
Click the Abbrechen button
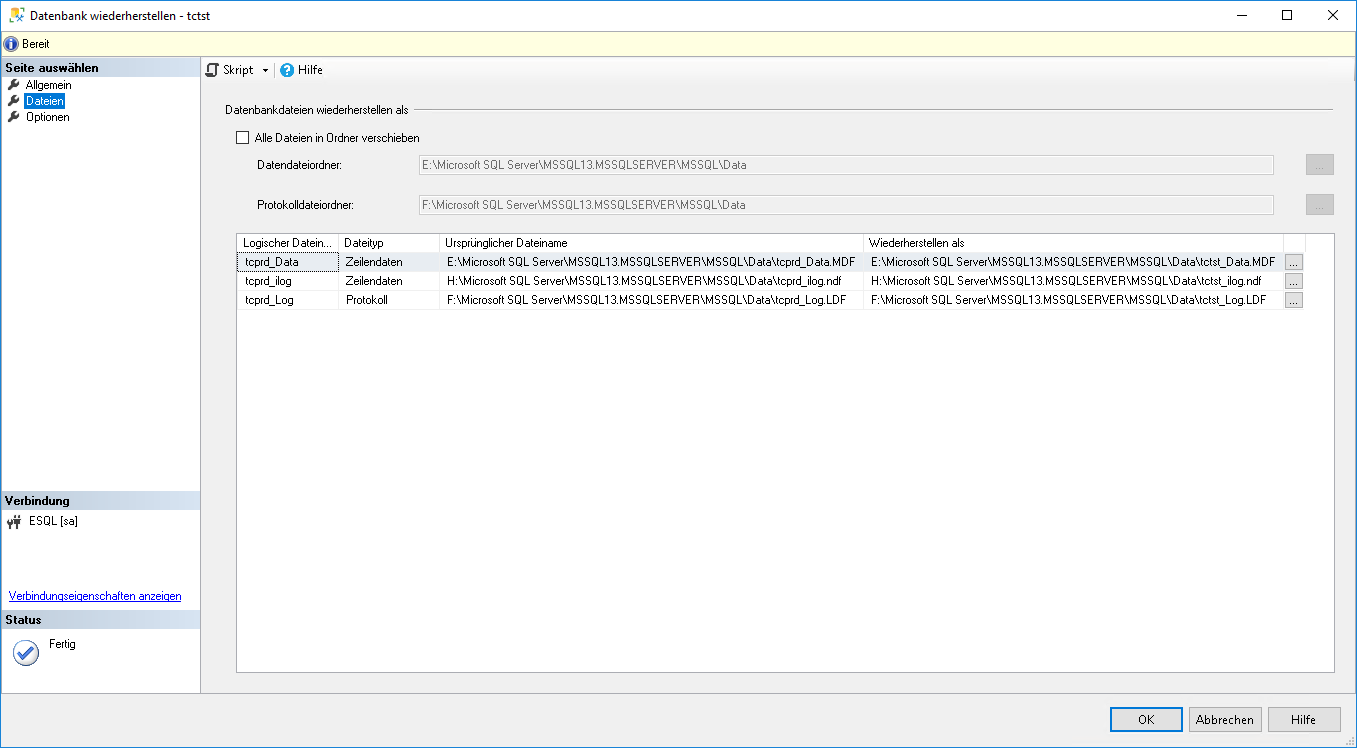pos(1225,719)
